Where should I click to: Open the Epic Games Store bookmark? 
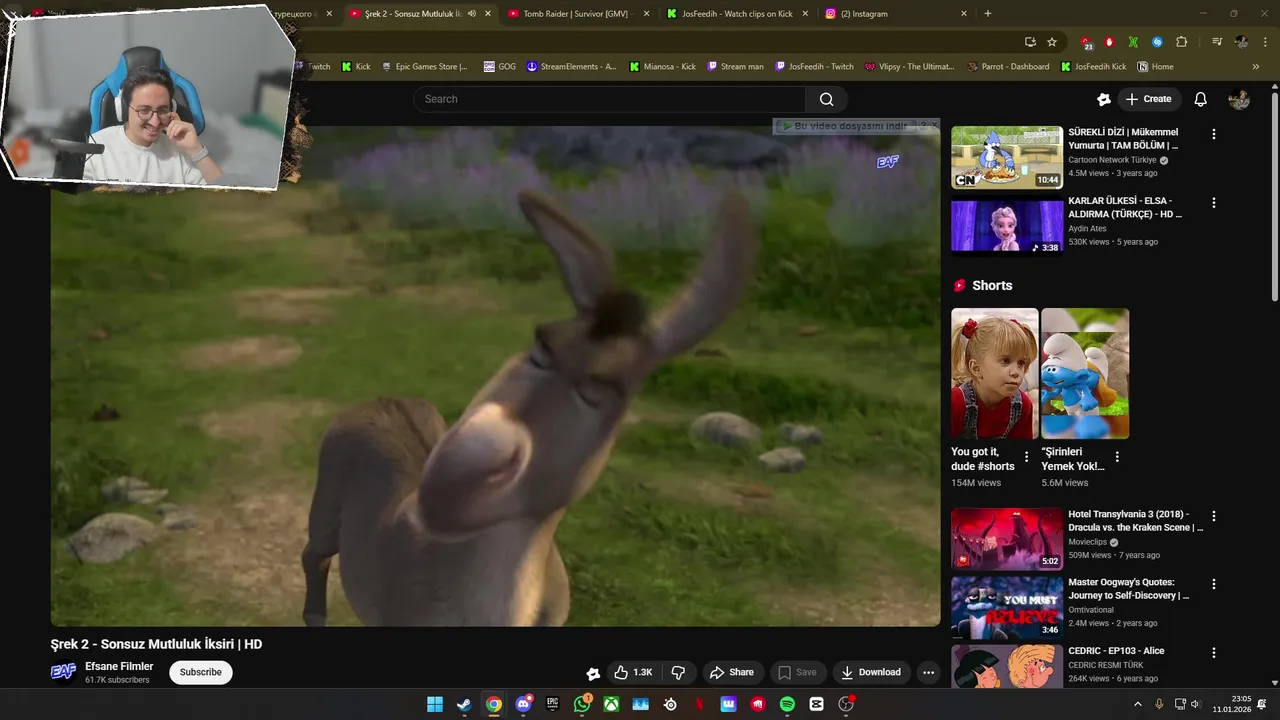point(423,67)
